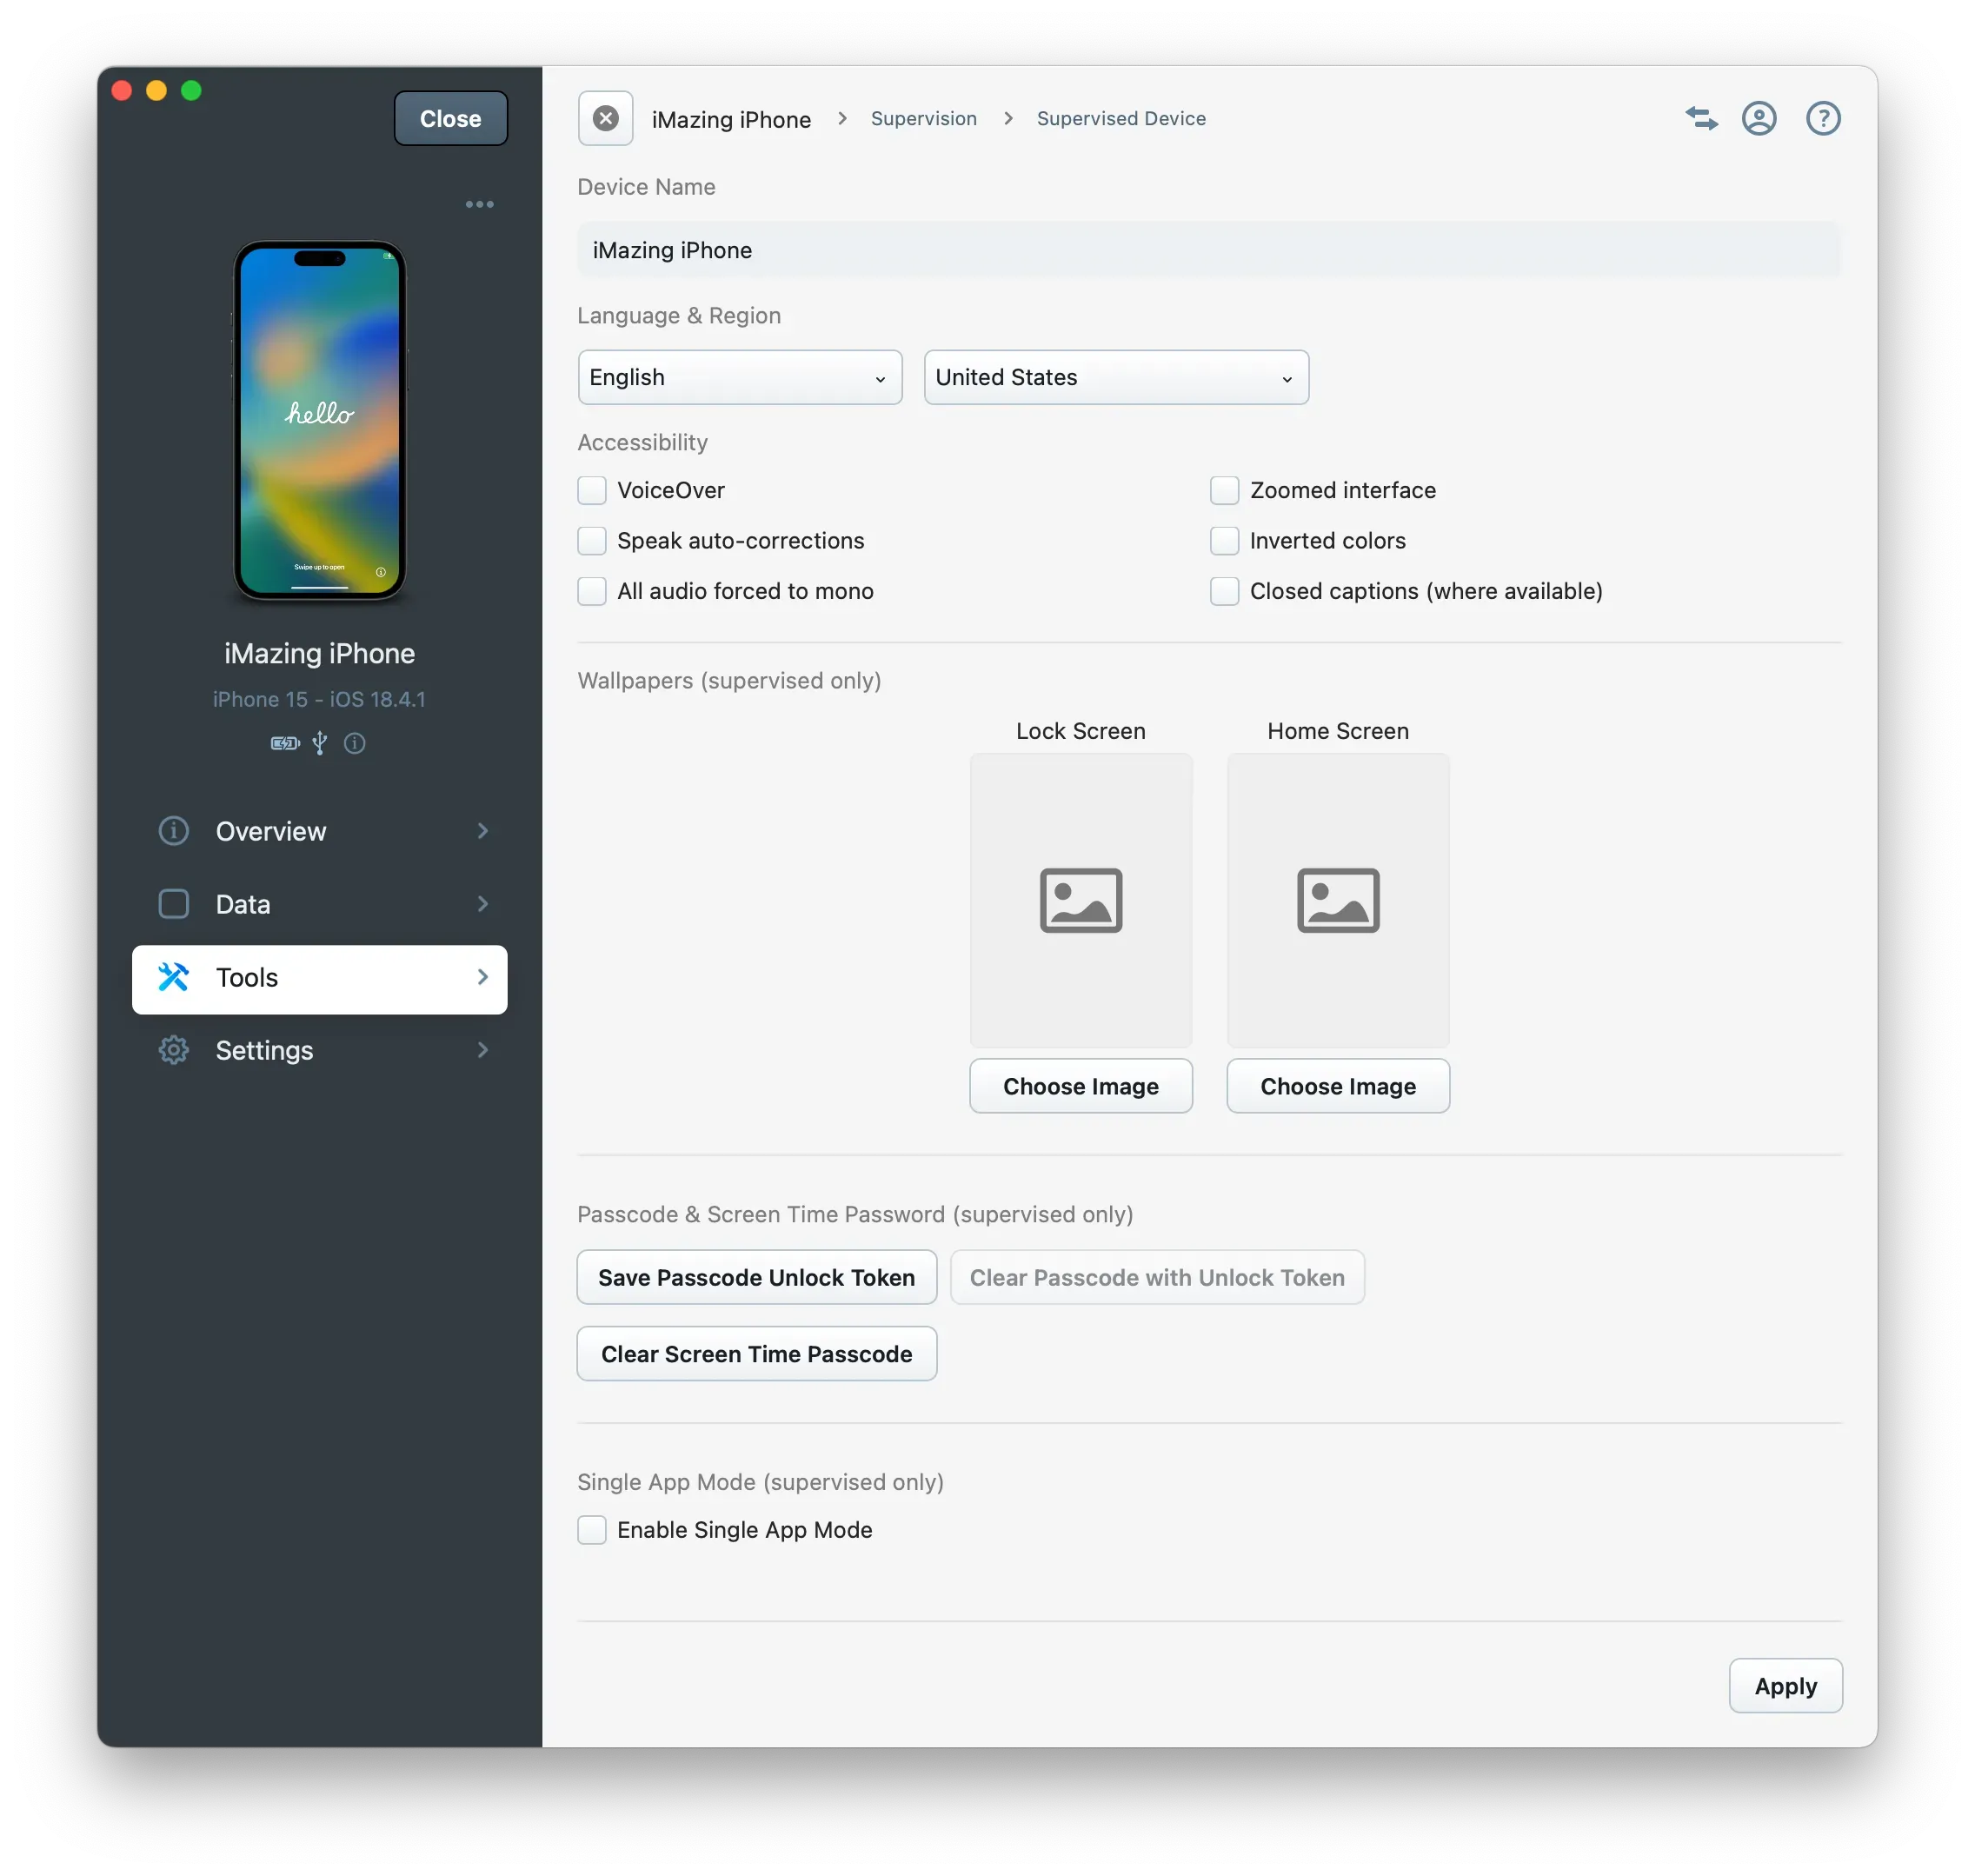This screenshot has width=1975, height=1876.
Task: Click the battery status icon
Action: pyautogui.click(x=285, y=743)
